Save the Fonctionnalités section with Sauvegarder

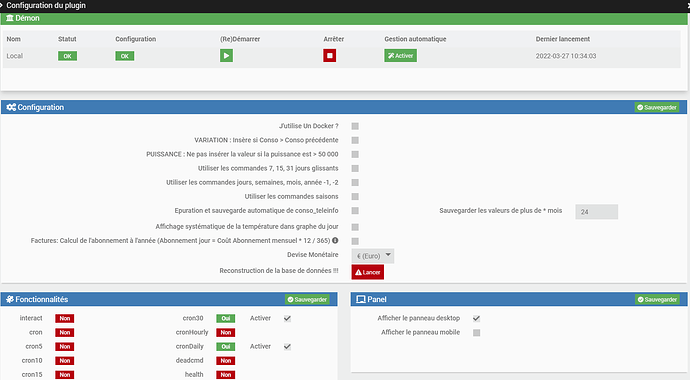307,300
